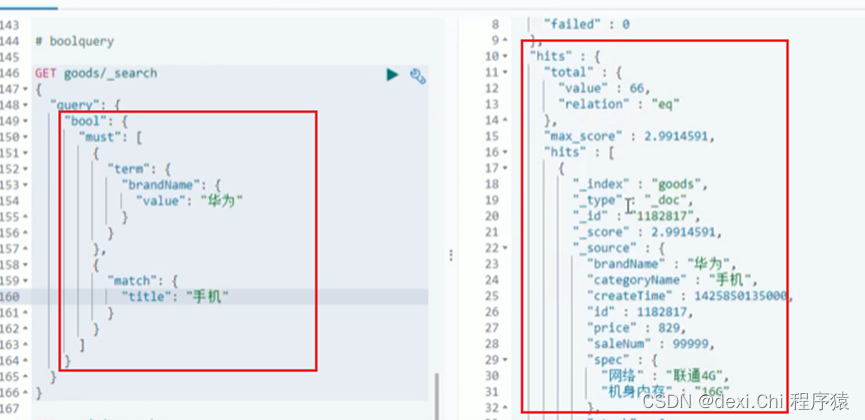Collapse the fold arrow at line 147
Viewport: 865px width, 420px height.
point(26,89)
